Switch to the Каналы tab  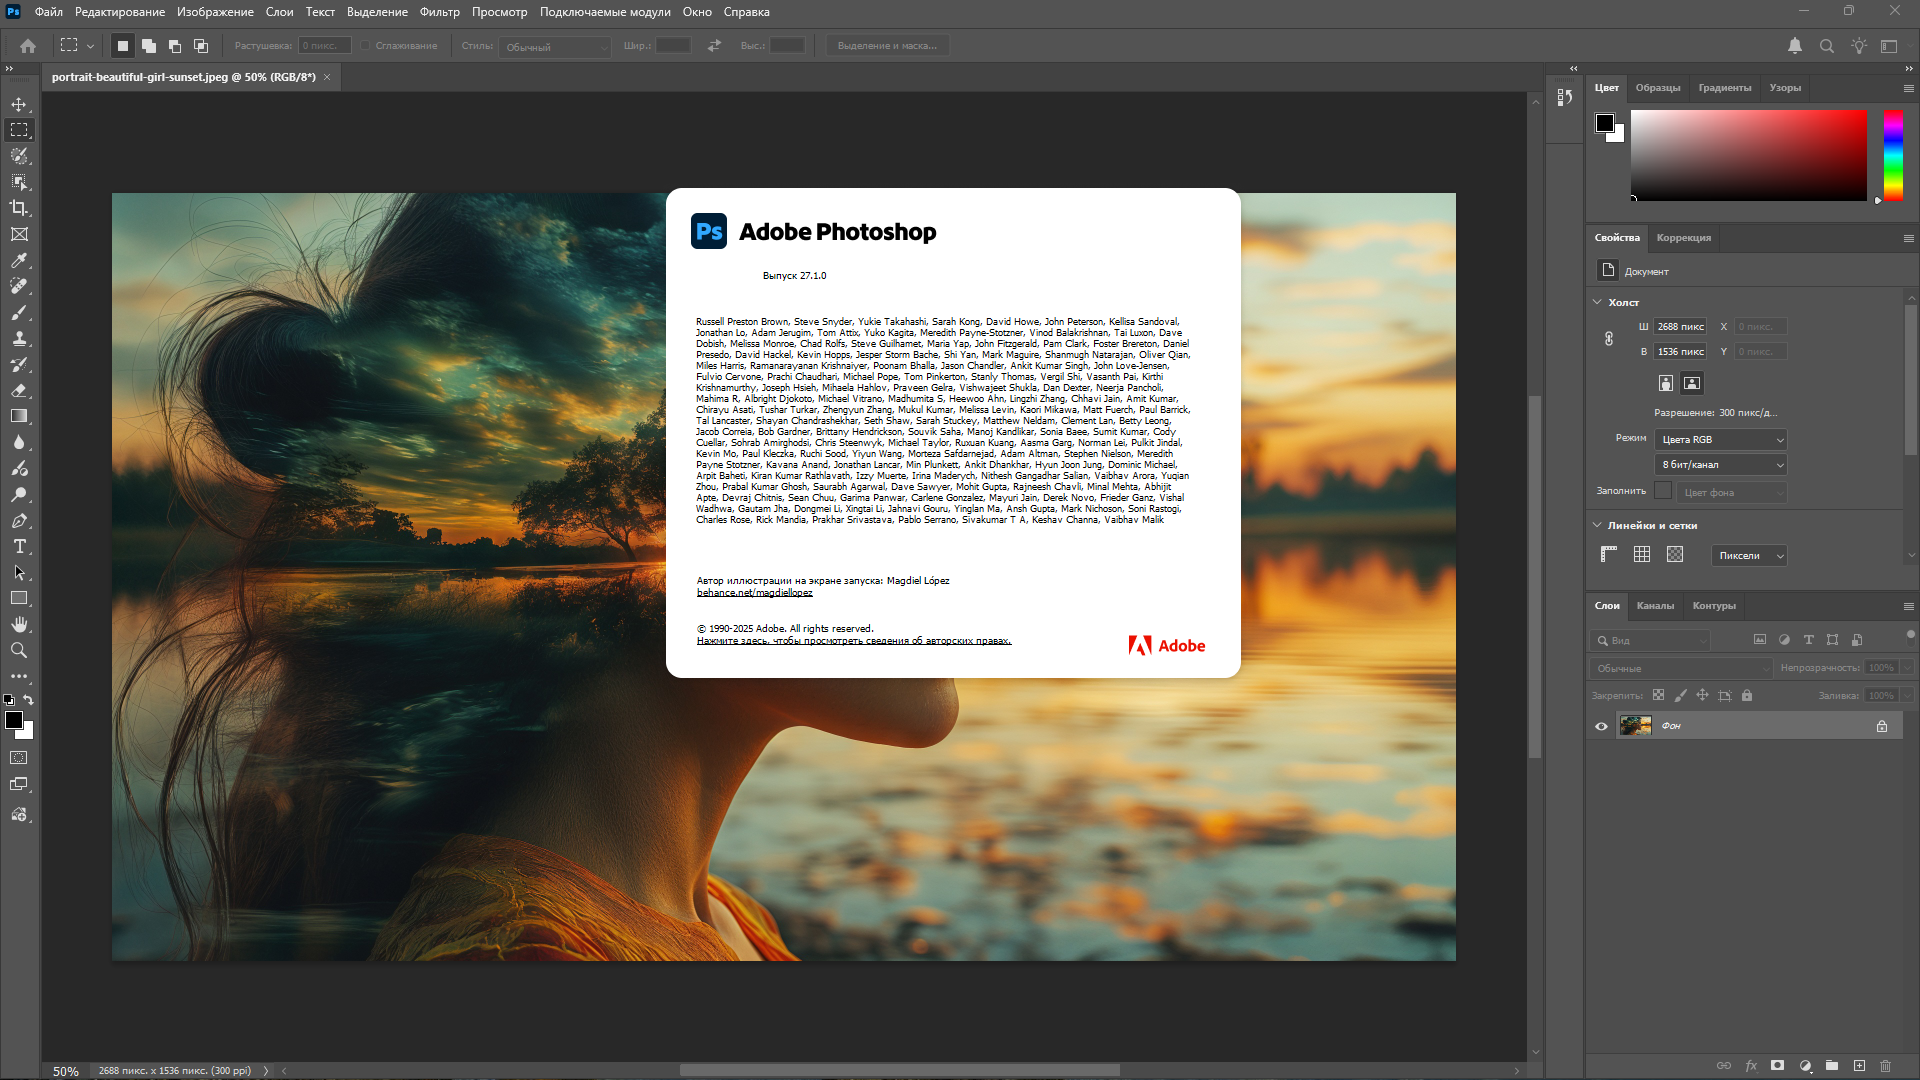[1655, 606]
